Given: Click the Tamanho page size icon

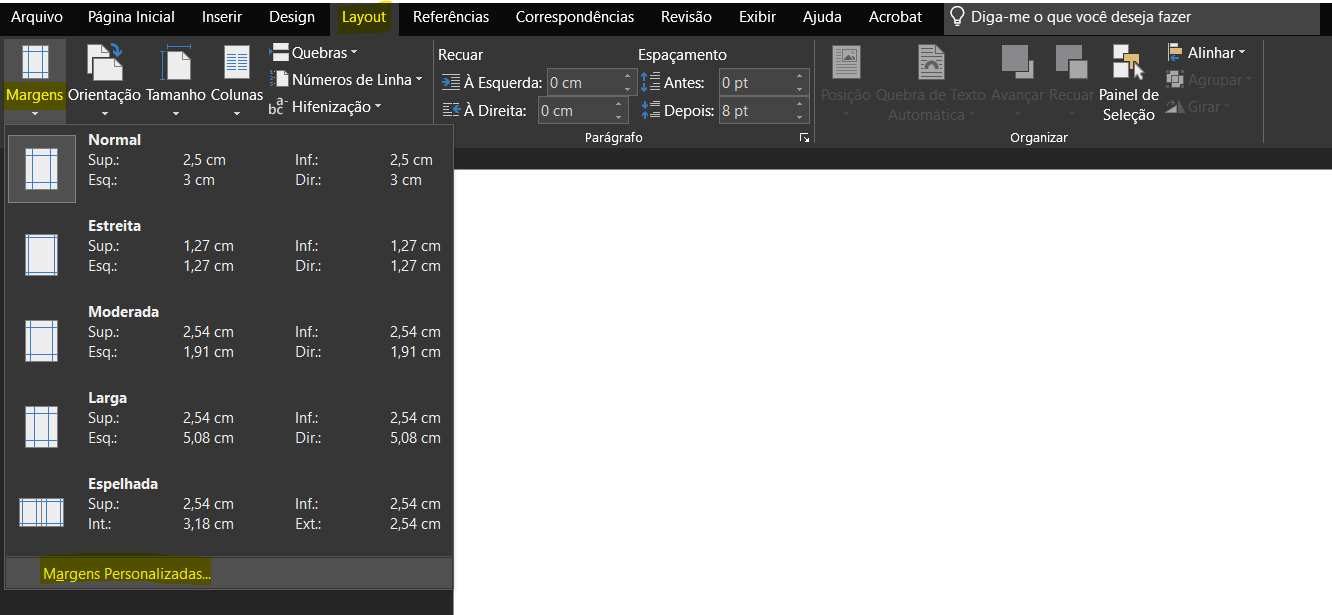Looking at the screenshot, I should (175, 64).
